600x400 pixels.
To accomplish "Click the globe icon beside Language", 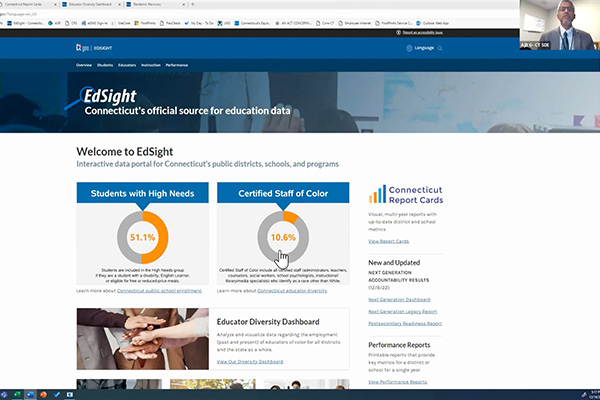I will tap(410, 47).
